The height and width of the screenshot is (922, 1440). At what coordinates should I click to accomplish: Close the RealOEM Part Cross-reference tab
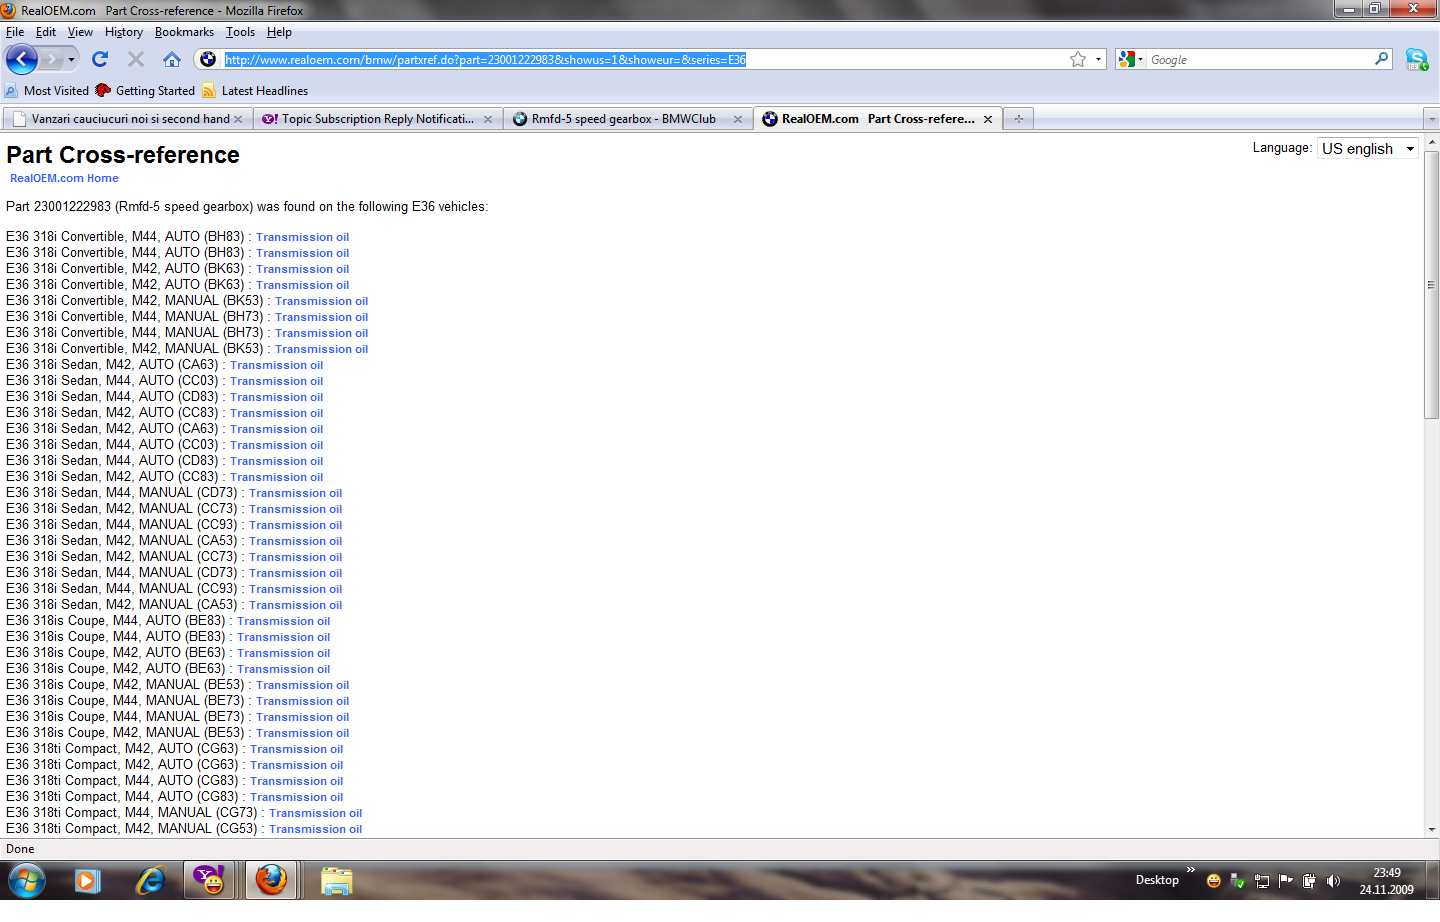pos(988,119)
